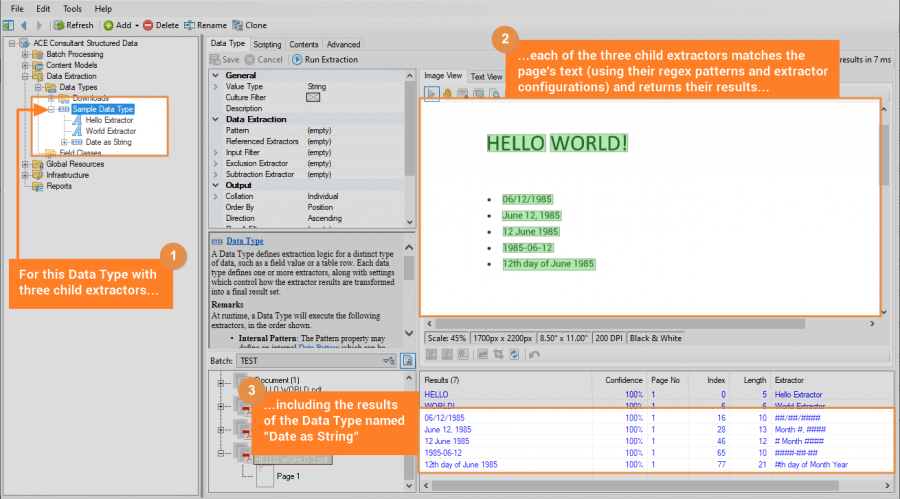Expand the Batch Processing tree node
The width and height of the screenshot is (900, 499).
[24, 54]
